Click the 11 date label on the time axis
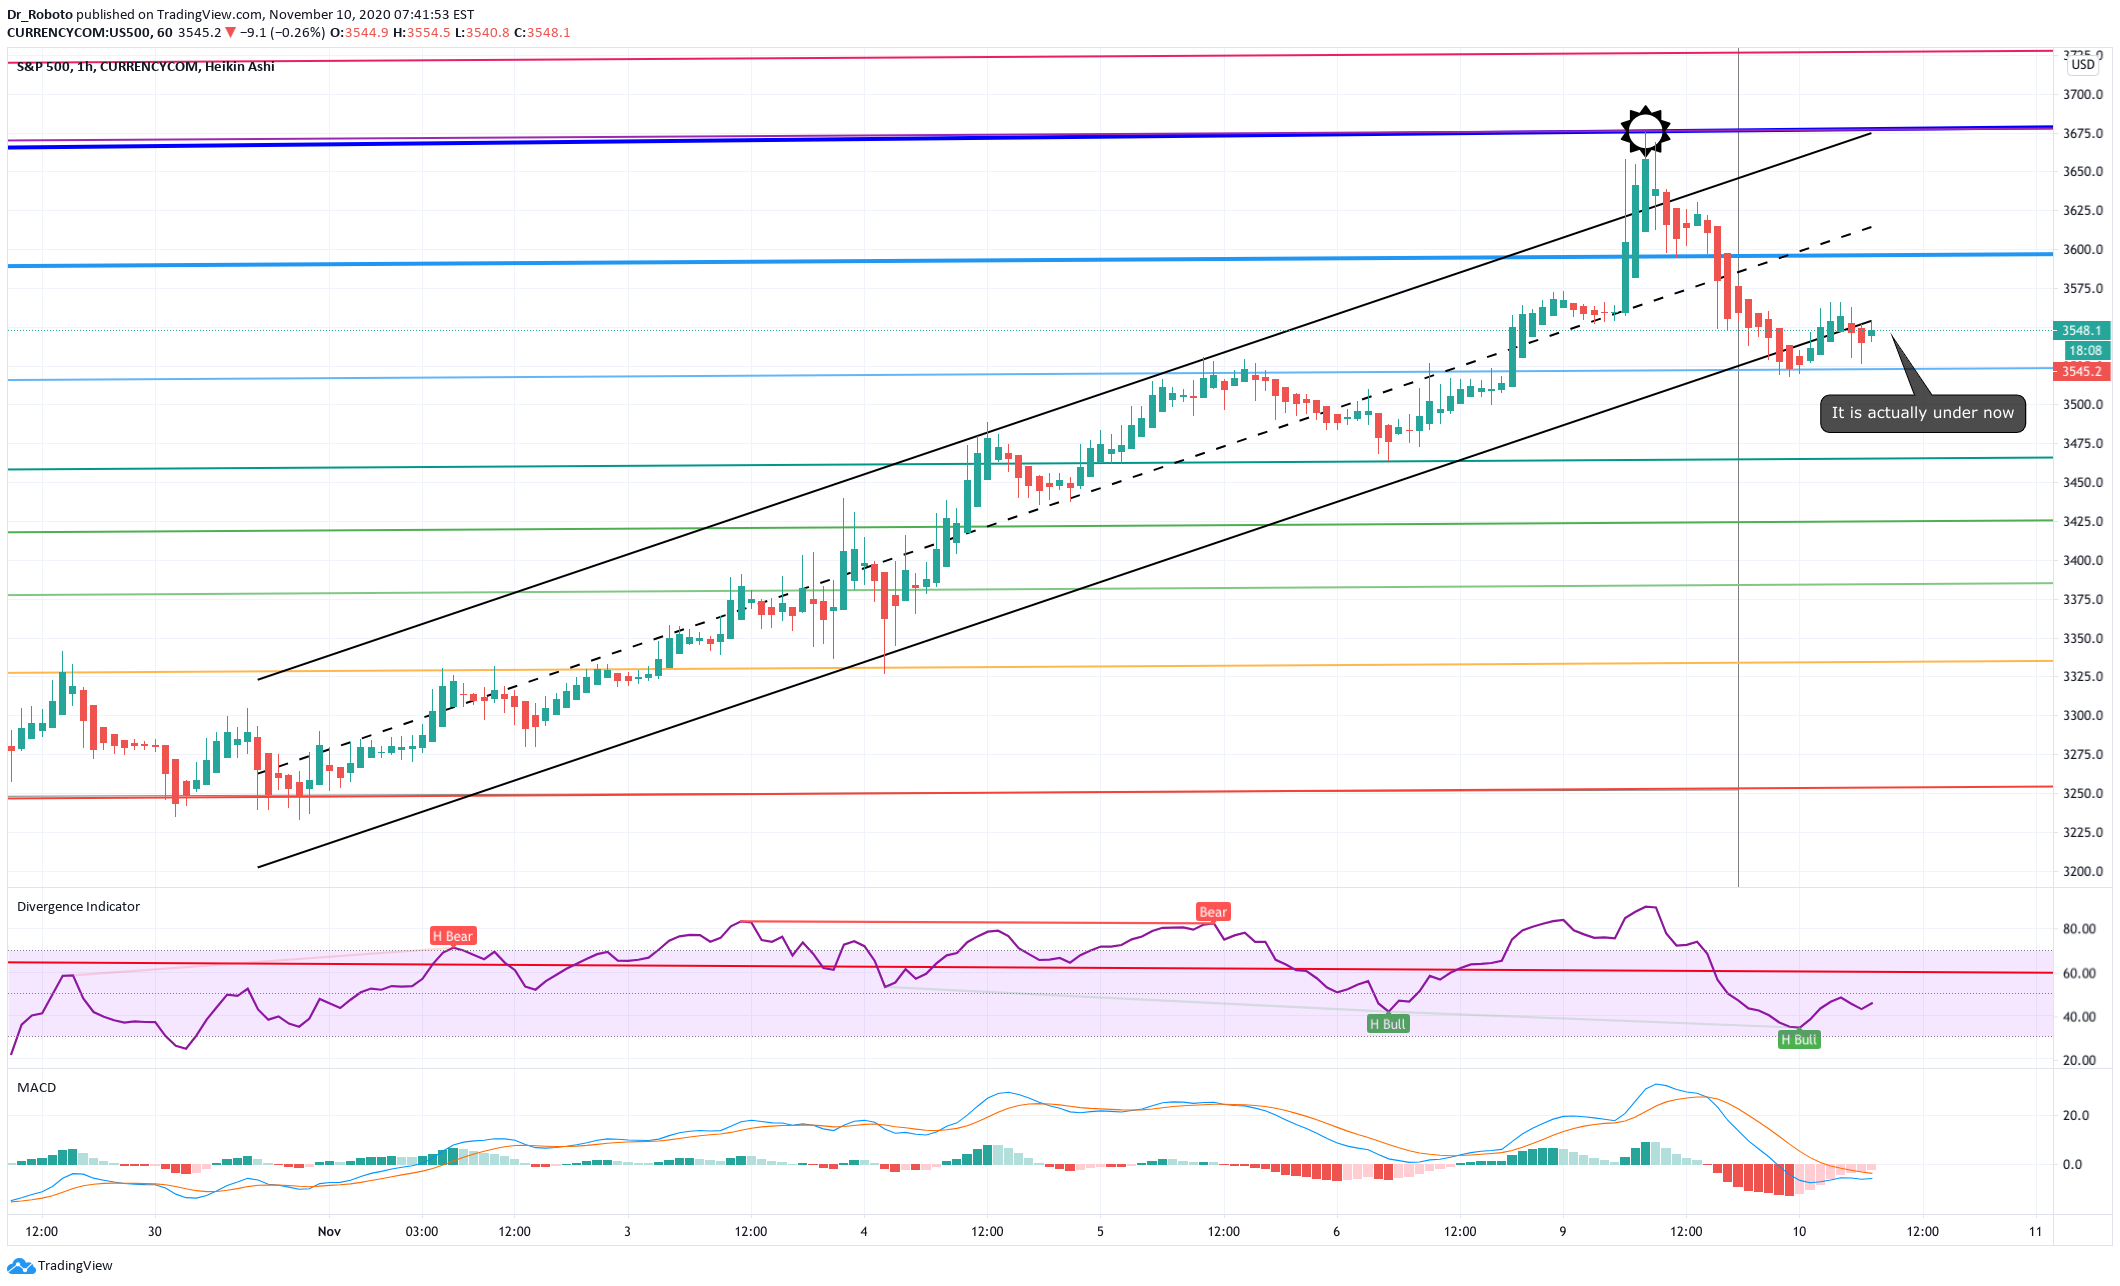Image resolution: width=2120 pixels, height=1286 pixels. pos(2035,1232)
